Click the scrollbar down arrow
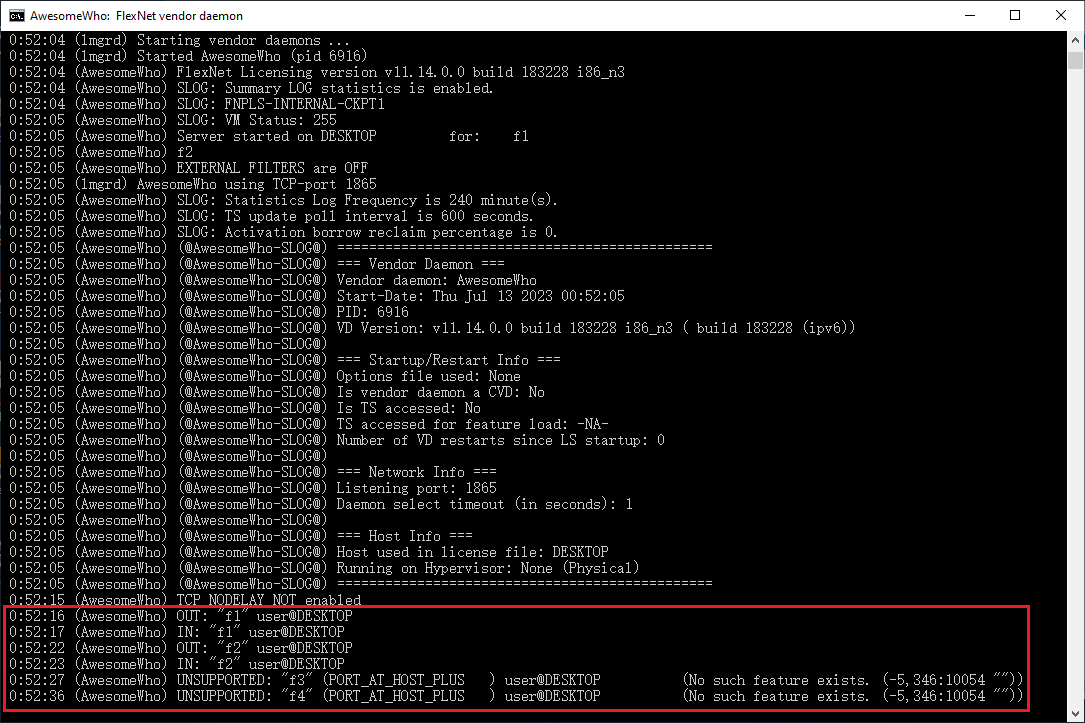This screenshot has height=723, width=1085. pyautogui.click(x=1075, y=714)
